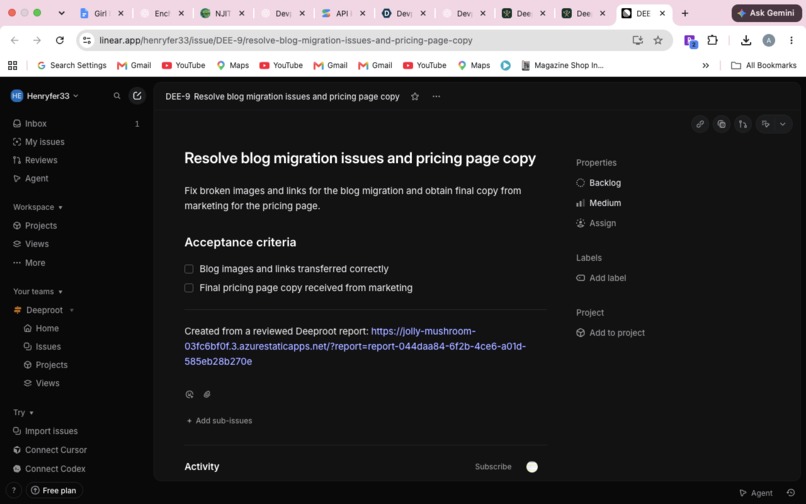Bookmark this page with star icon

658,40
